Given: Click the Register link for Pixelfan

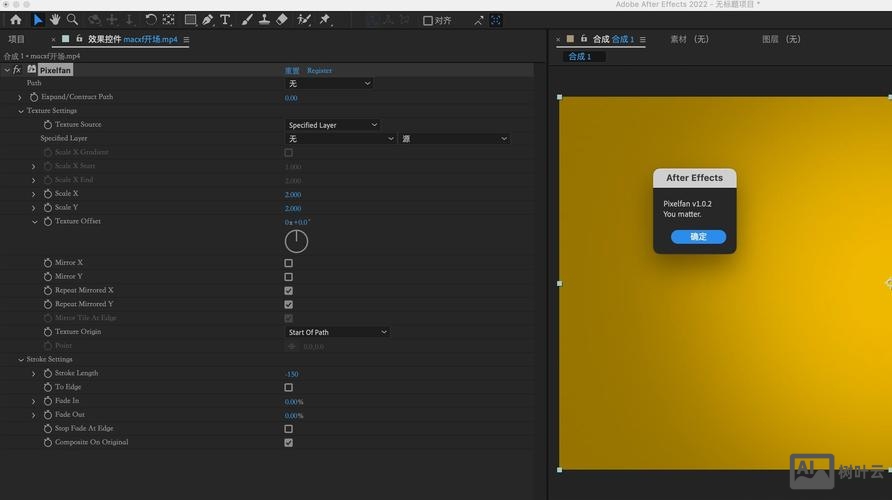Looking at the screenshot, I should (319, 71).
